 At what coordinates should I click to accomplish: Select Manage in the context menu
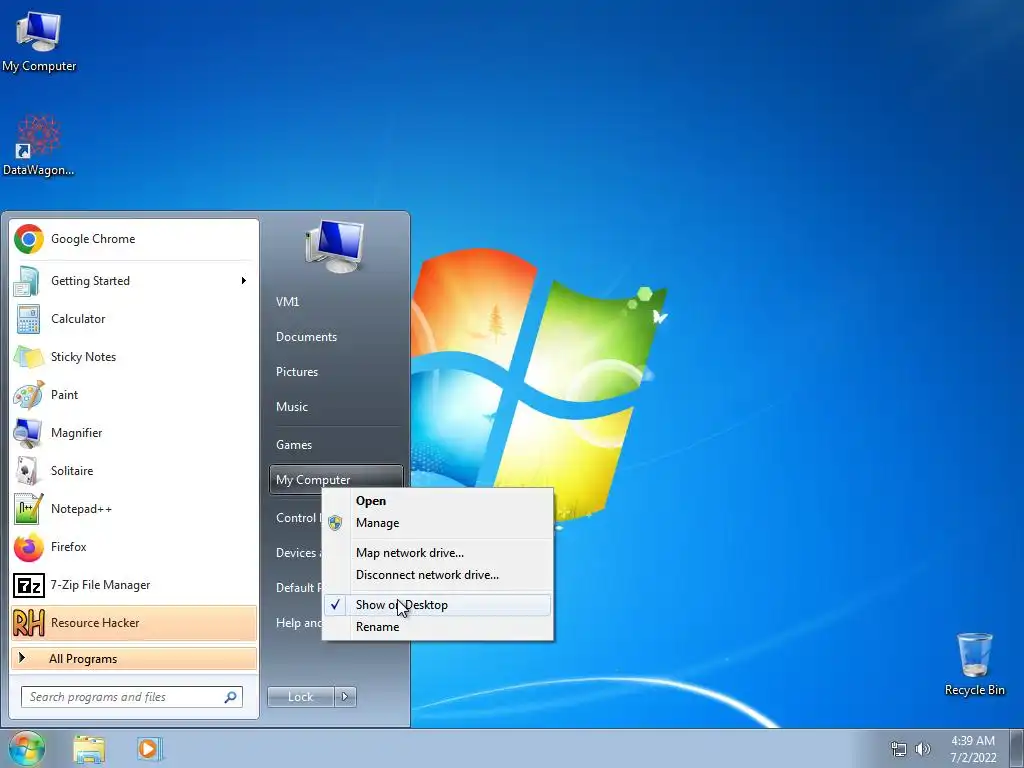click(x=438, y=523)
